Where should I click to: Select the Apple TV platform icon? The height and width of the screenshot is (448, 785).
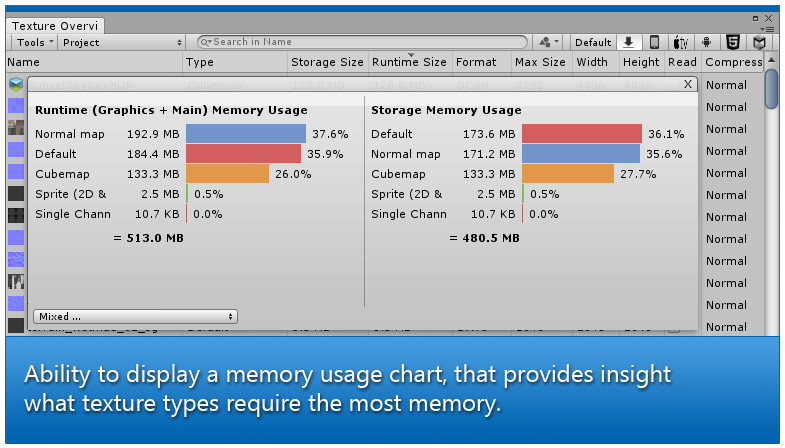tap(681, 42)
